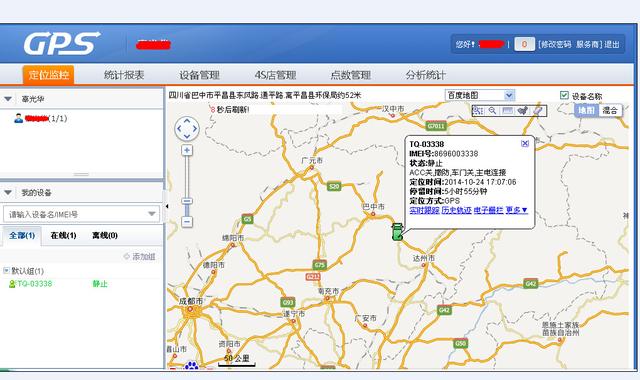Toggle the 设备名称 checkbox
640x380 pixels.
click(564, 95)
